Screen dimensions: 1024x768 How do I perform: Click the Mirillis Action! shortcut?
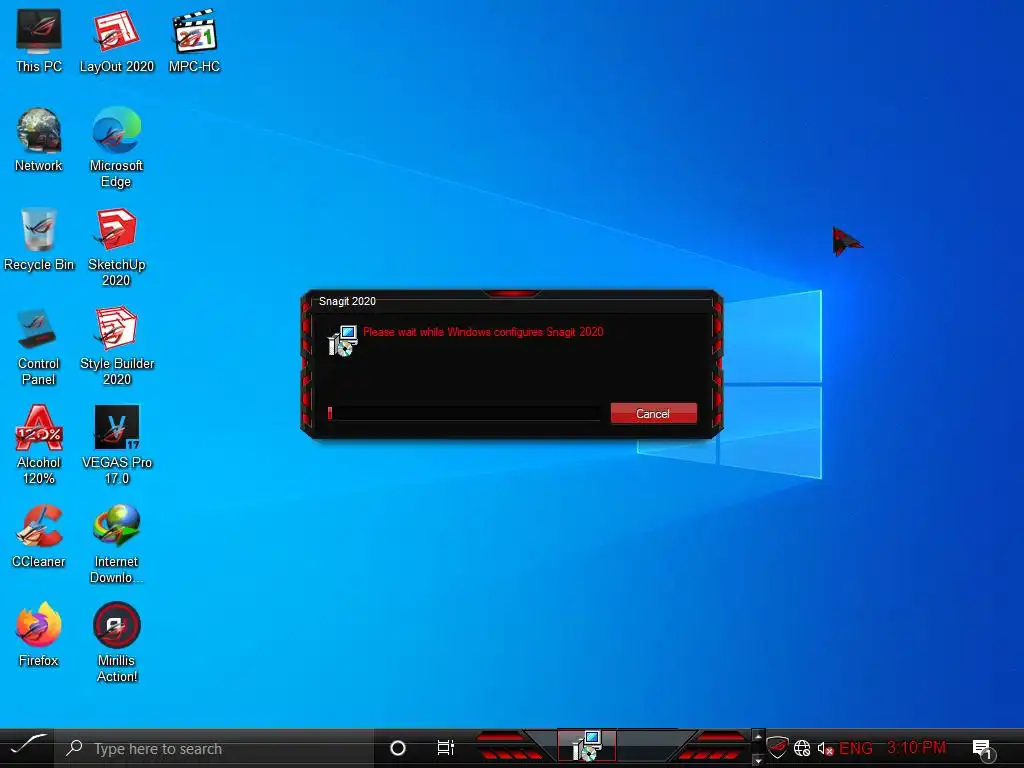pos(116,643)
